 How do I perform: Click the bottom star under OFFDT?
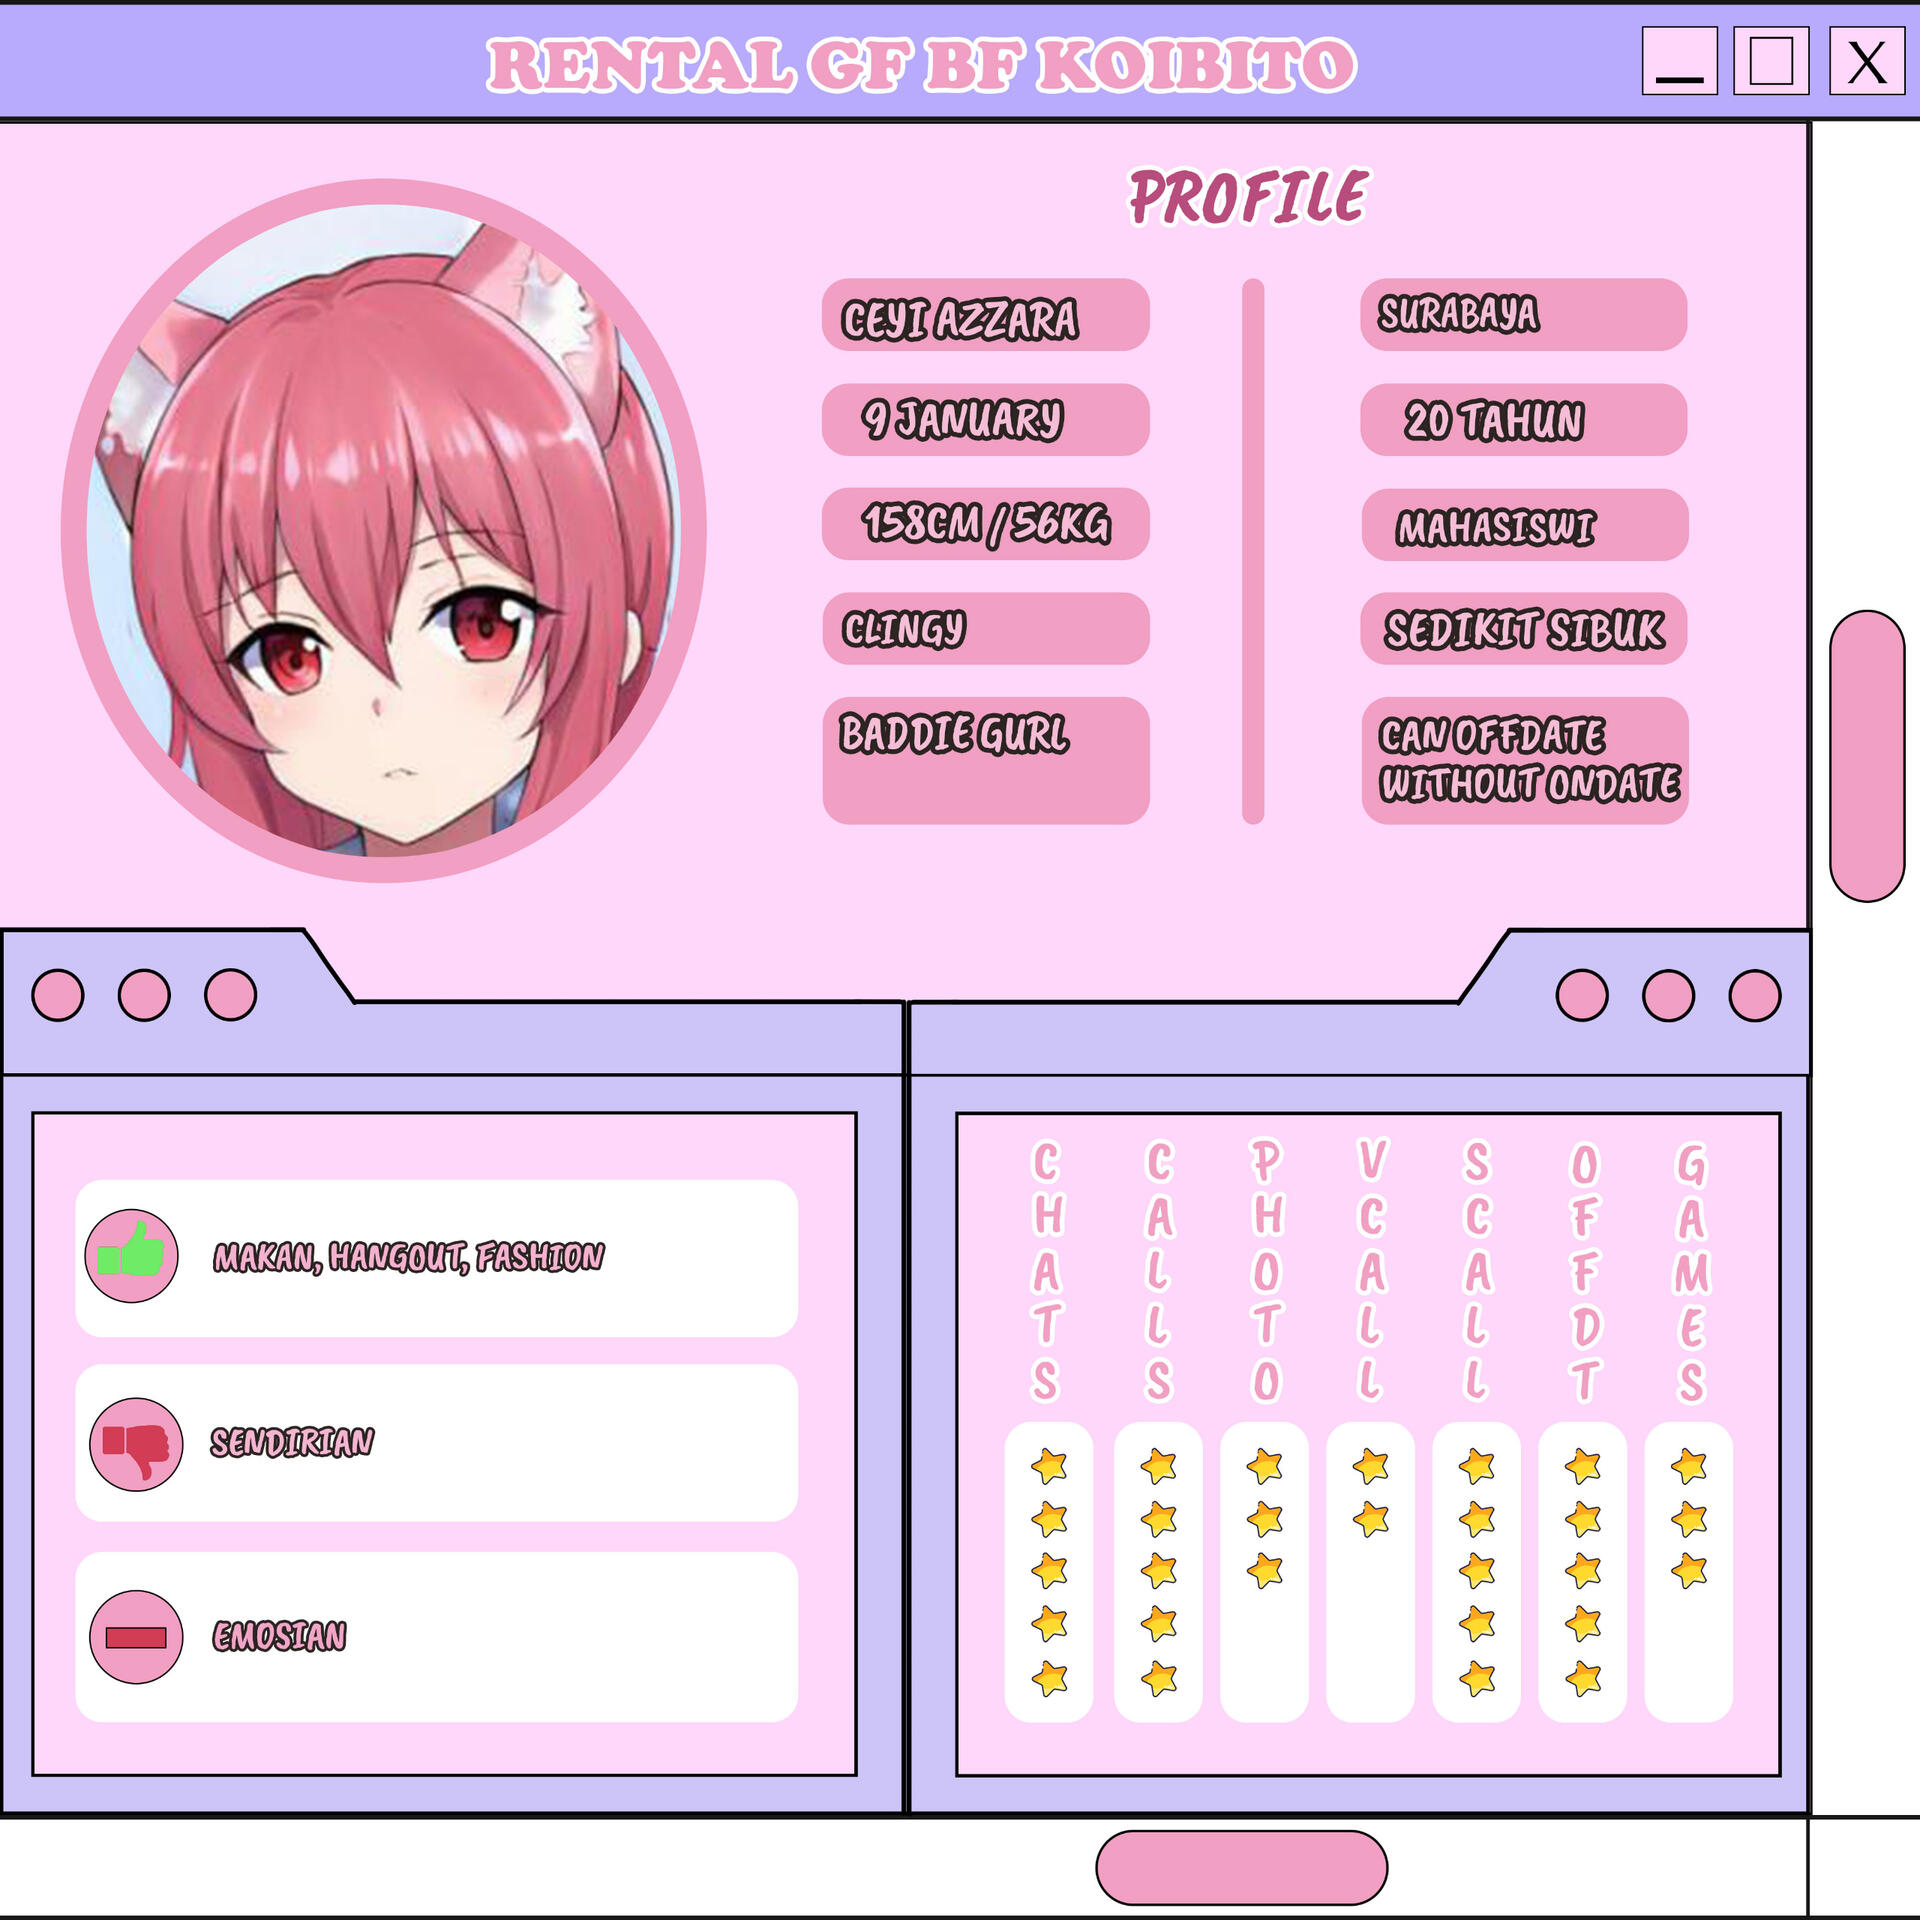(x=1583, y=1678)
